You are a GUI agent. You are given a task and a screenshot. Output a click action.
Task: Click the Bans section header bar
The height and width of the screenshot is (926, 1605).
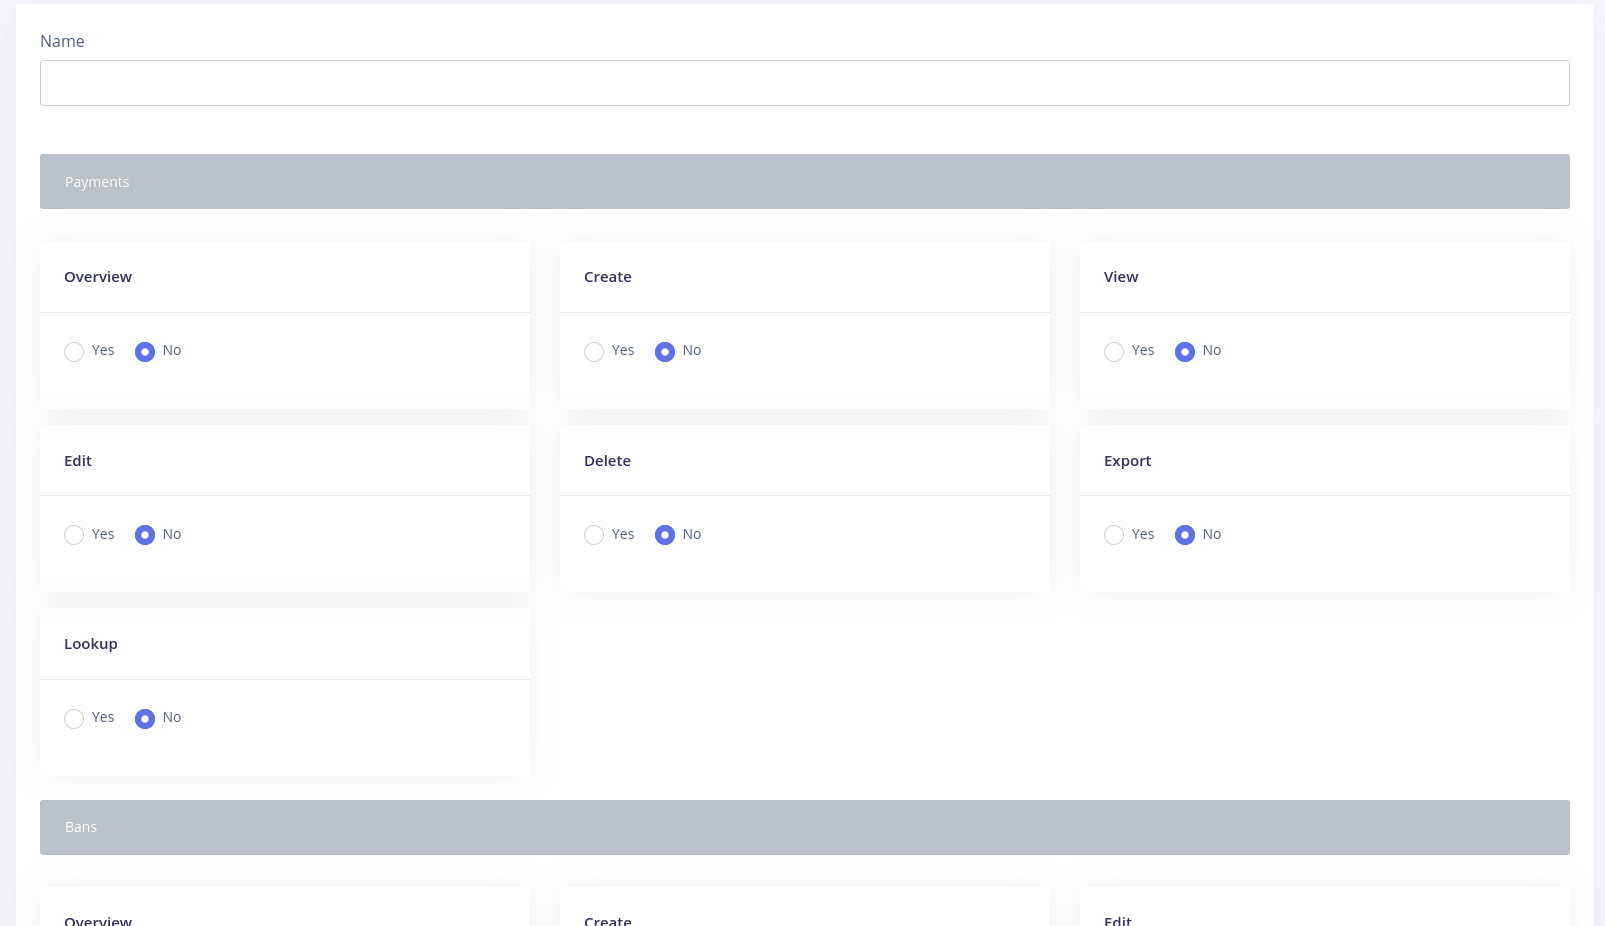[804, 827]
